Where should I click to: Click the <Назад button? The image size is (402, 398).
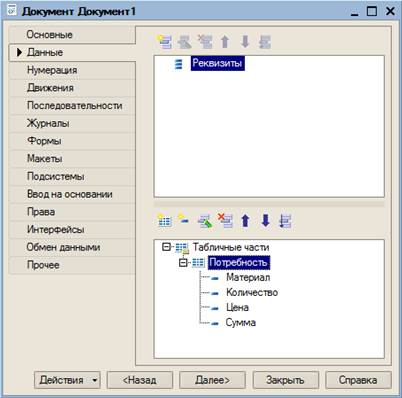tap(140, 380)
